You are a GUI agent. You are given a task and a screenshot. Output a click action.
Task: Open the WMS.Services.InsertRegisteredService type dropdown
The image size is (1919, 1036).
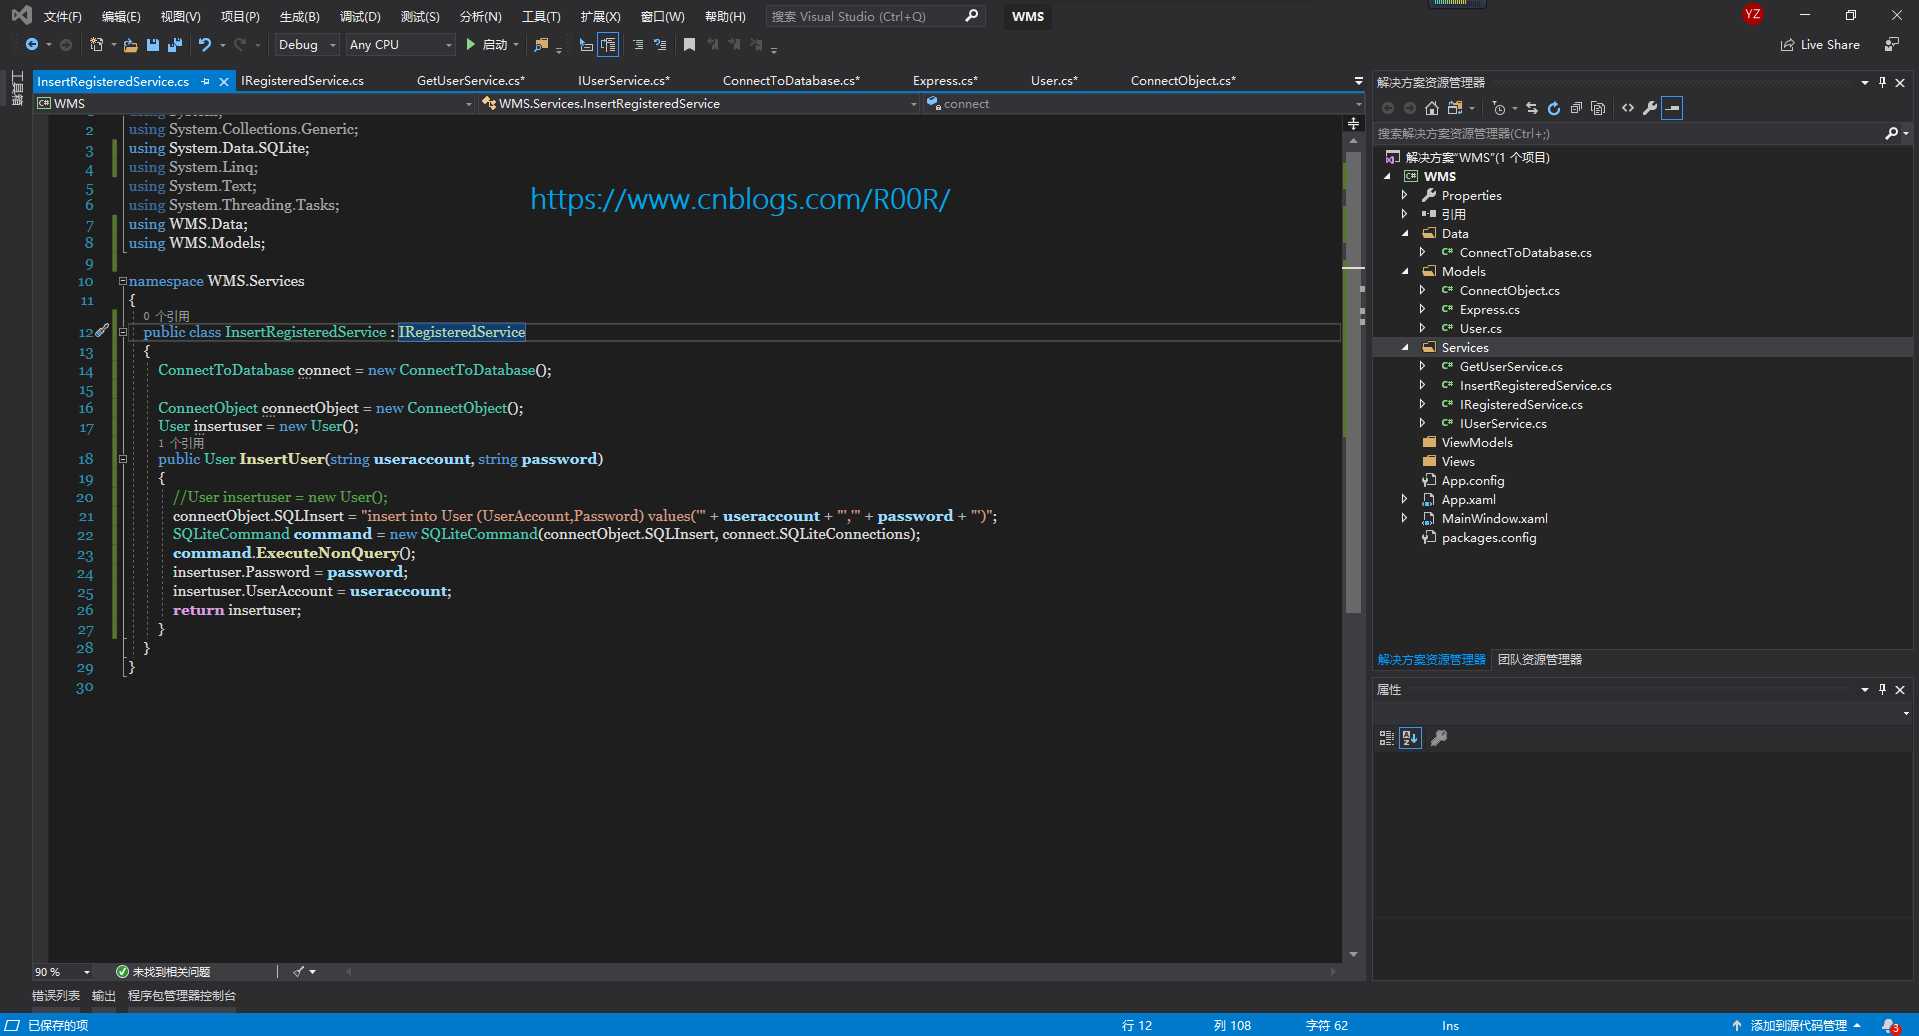(698, 104)
